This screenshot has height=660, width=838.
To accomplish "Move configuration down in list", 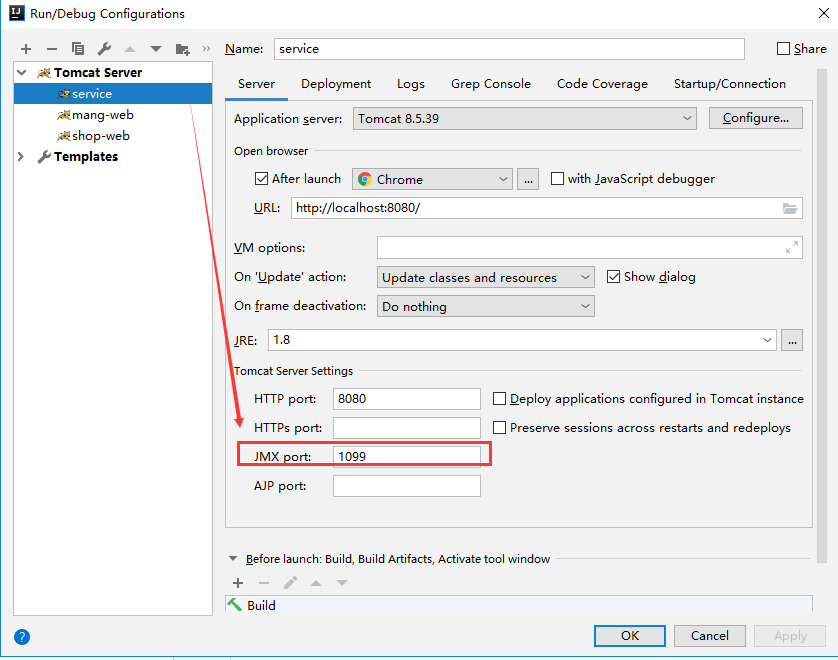I will coord(156,49).
